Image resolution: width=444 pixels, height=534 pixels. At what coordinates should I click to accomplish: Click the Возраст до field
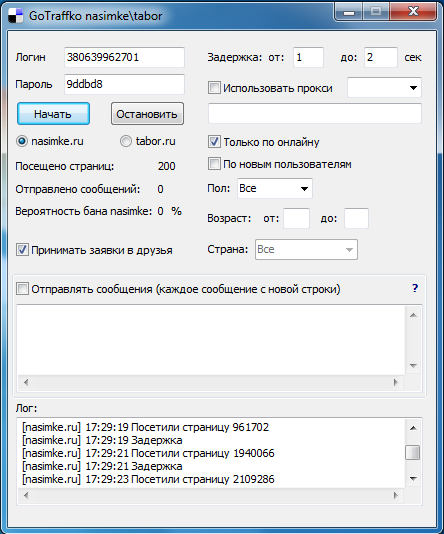[x=356, y=218]
